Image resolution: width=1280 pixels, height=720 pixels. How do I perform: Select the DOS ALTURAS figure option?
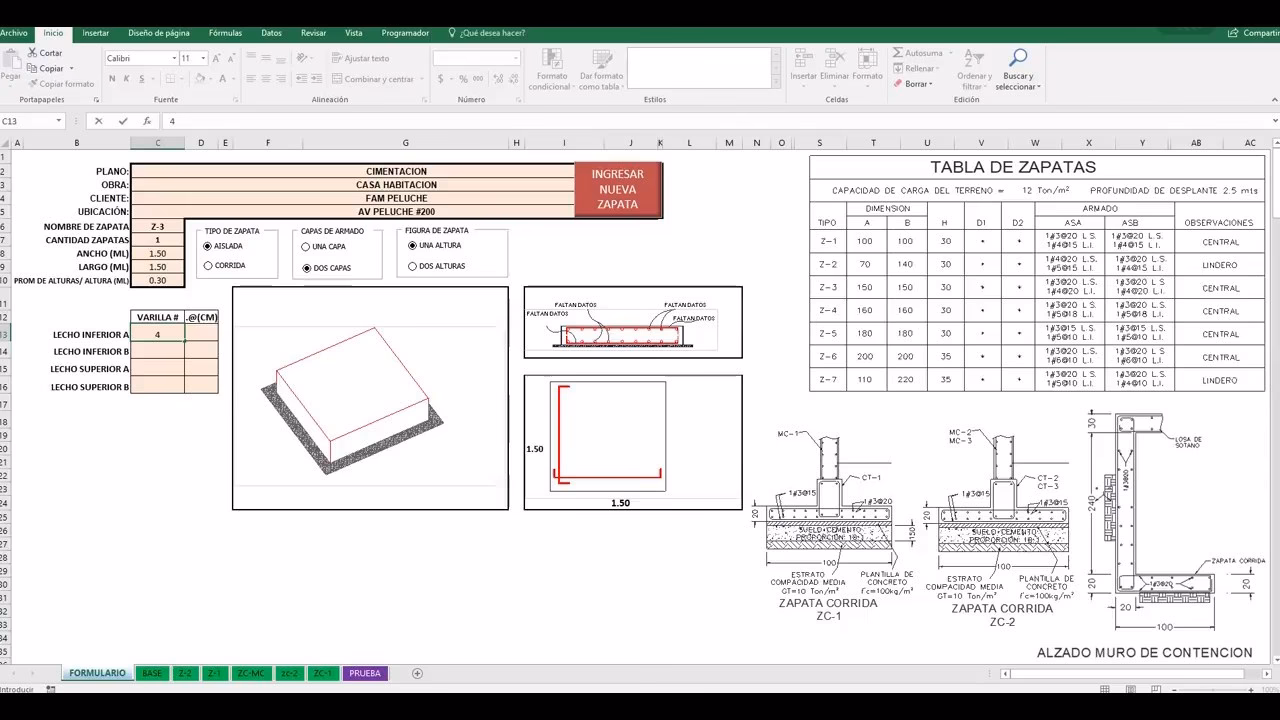(x=412, y=266)
